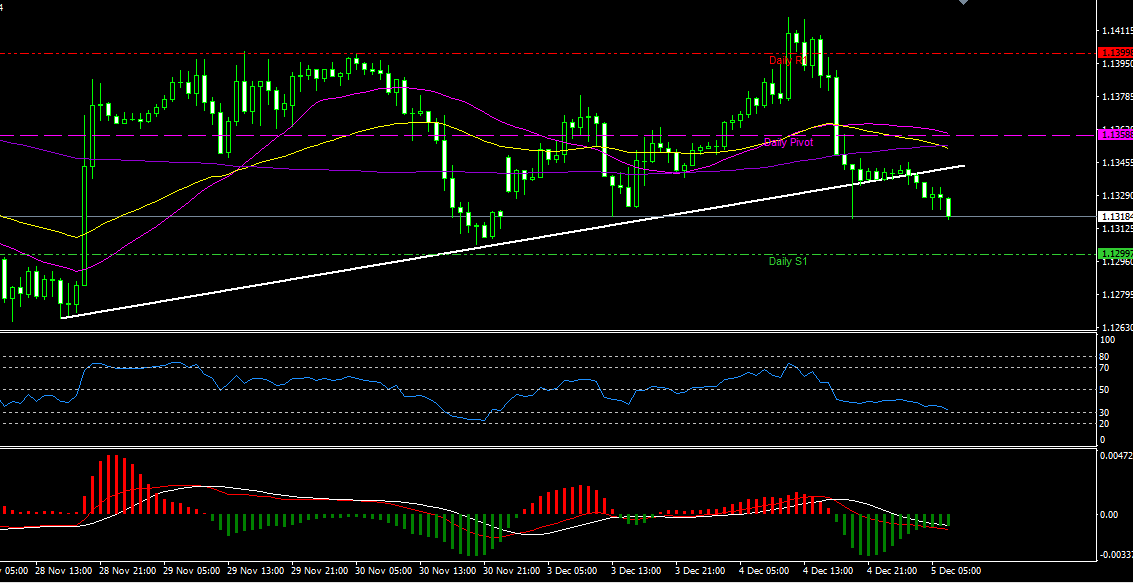This screenshot has height=583, width=1133.
Task: Click the 1.13290 price axis label
Action: coord(1116,195)
